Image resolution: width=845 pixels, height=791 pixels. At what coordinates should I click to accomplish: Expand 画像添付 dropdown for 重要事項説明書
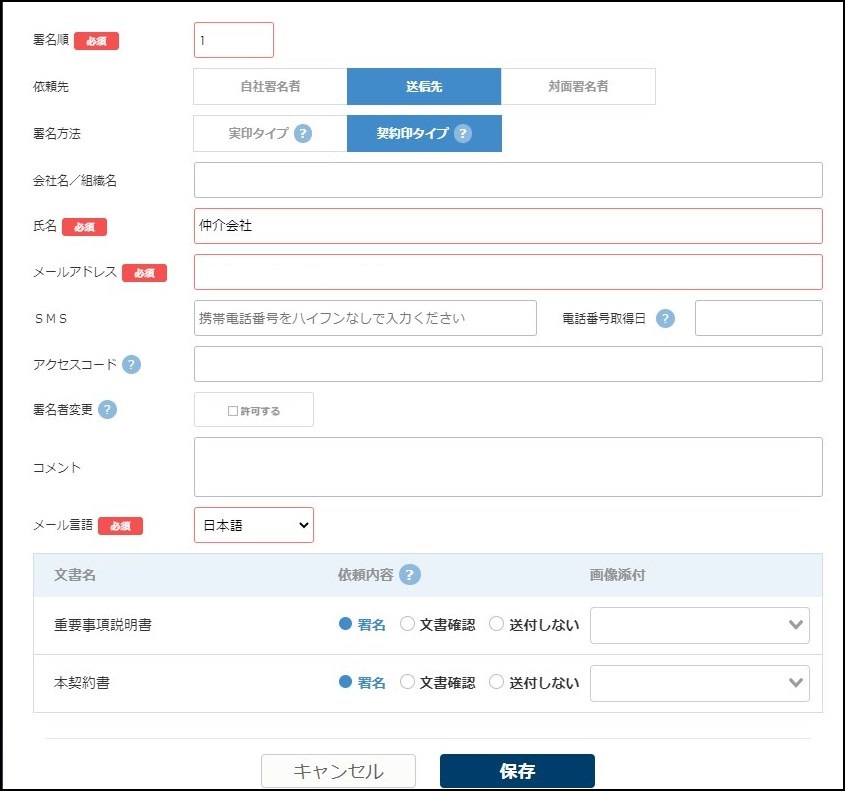pos(700,625)
